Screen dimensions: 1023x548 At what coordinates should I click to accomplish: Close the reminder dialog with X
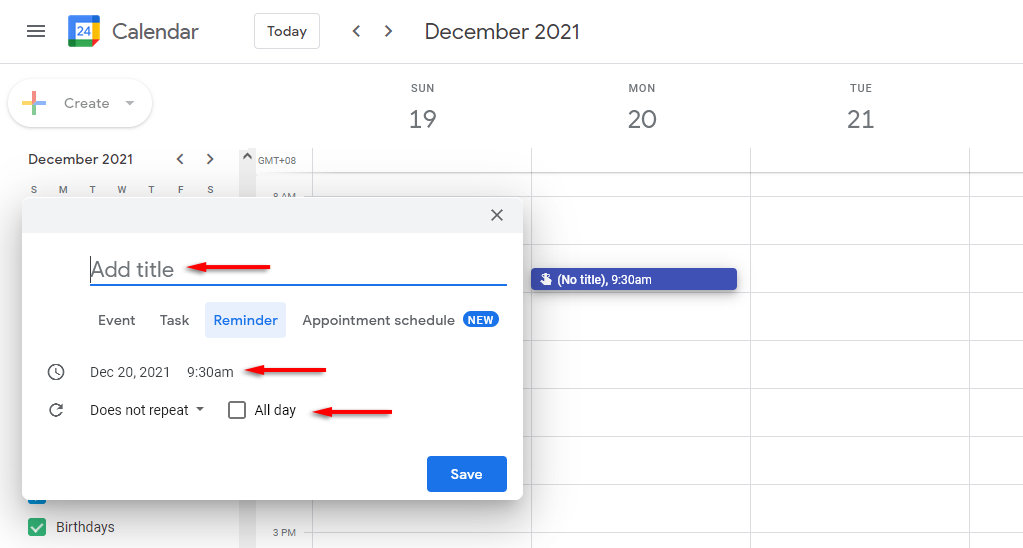[497, 215]
